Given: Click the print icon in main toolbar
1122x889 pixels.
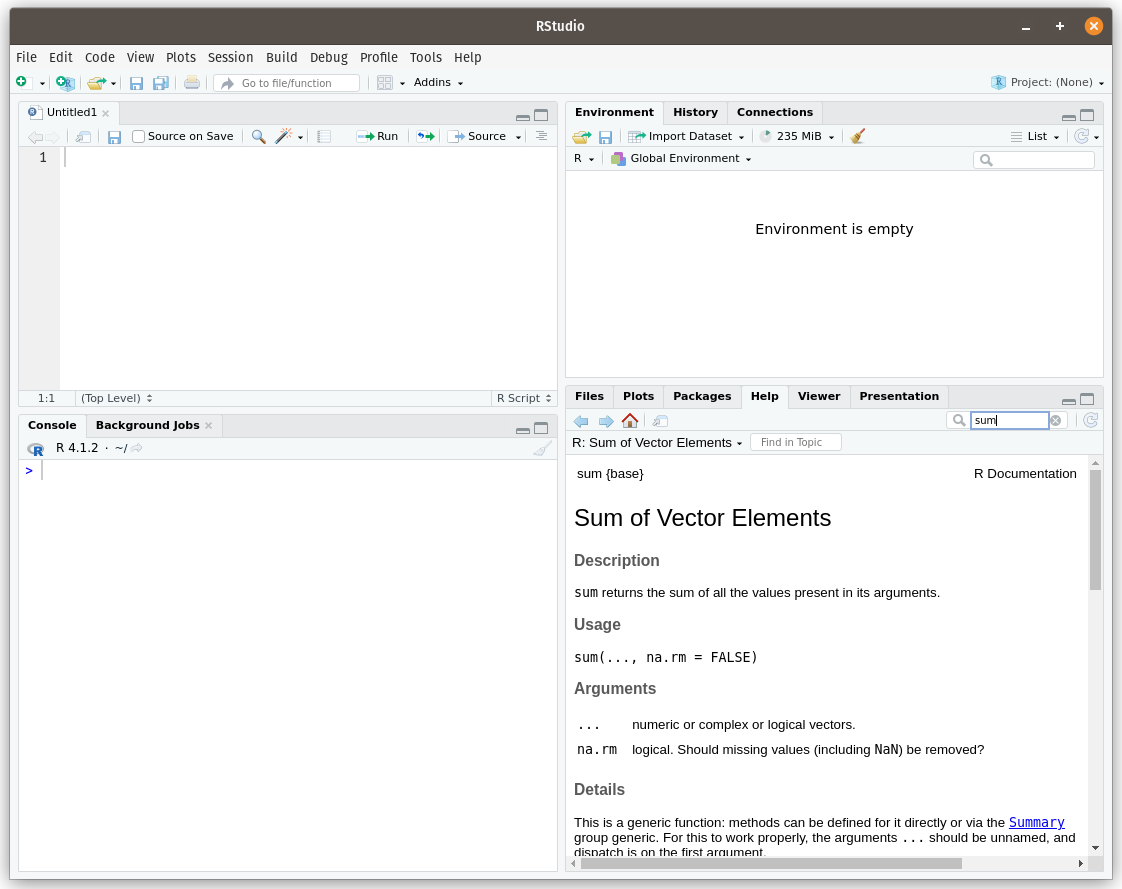Looking at the screenshot, I should [191, 83].
